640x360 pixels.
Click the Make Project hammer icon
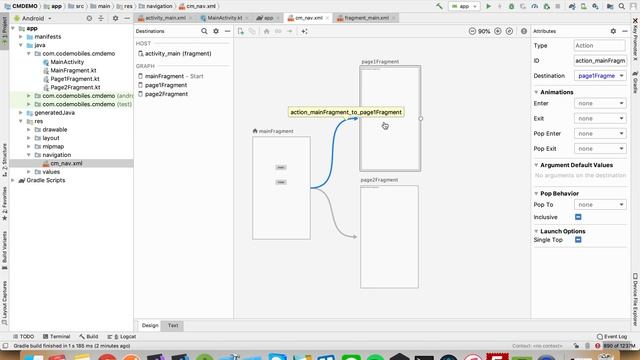(x=439, y=6)
